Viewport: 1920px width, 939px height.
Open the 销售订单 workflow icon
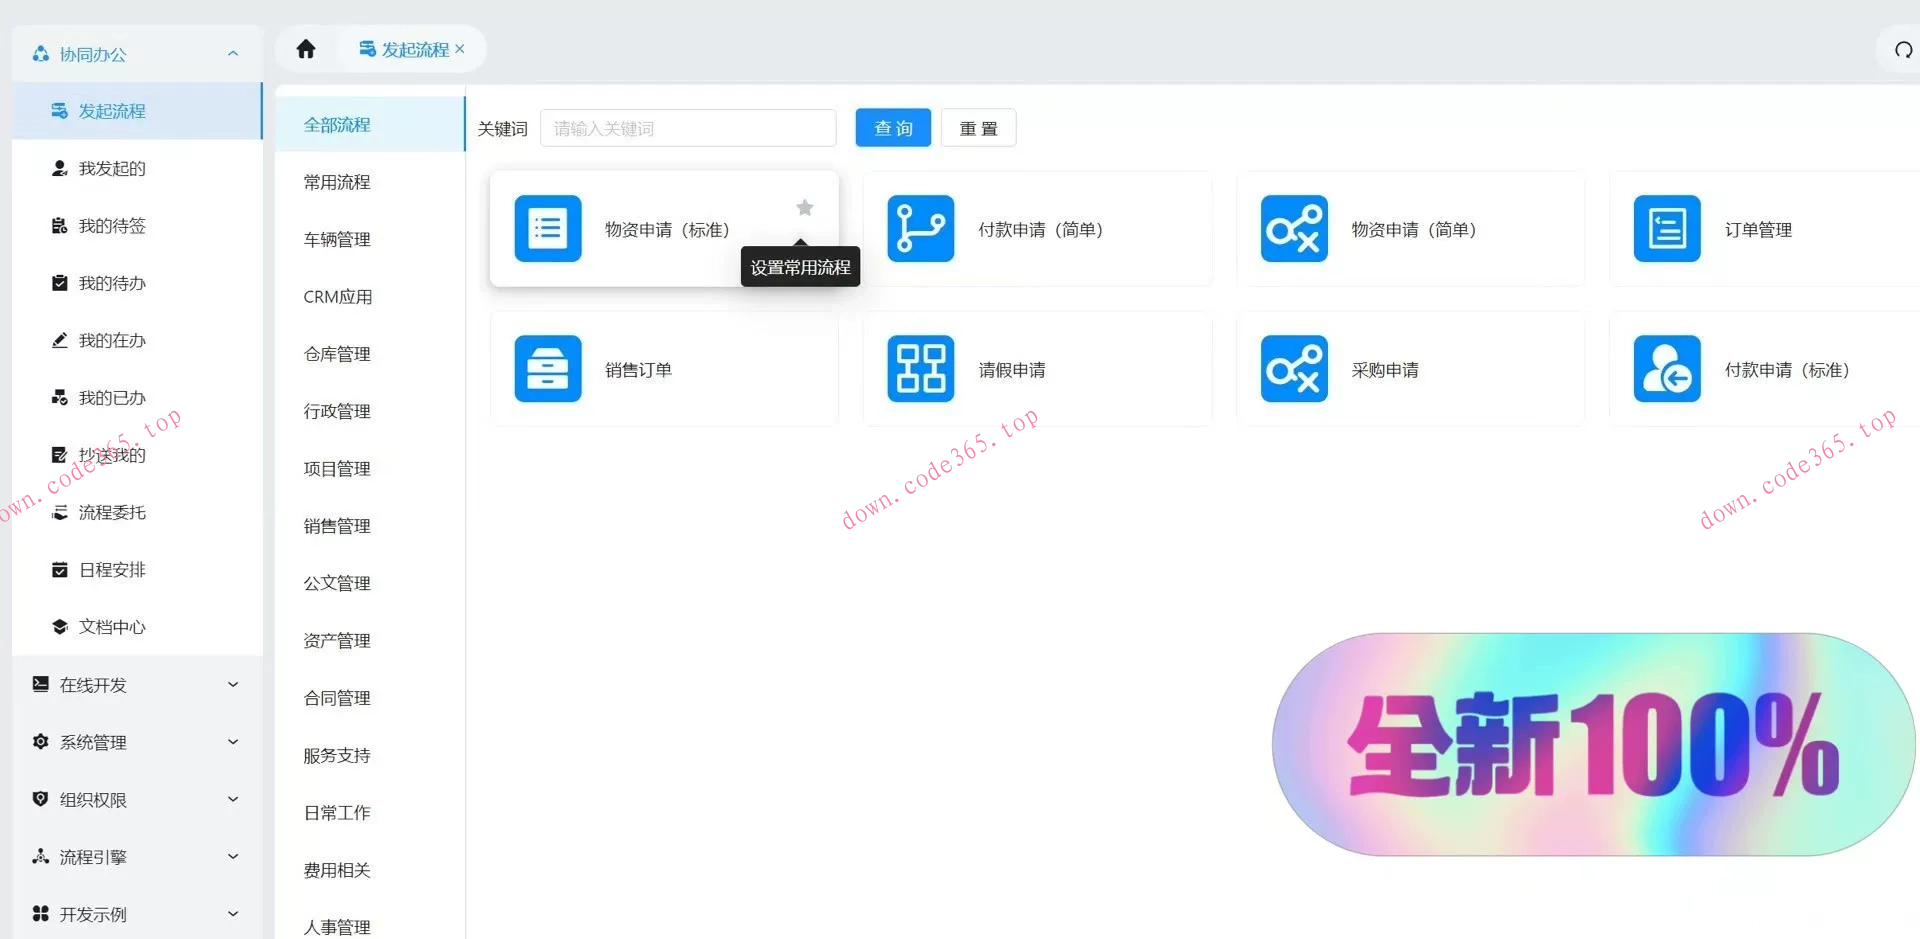547,368
